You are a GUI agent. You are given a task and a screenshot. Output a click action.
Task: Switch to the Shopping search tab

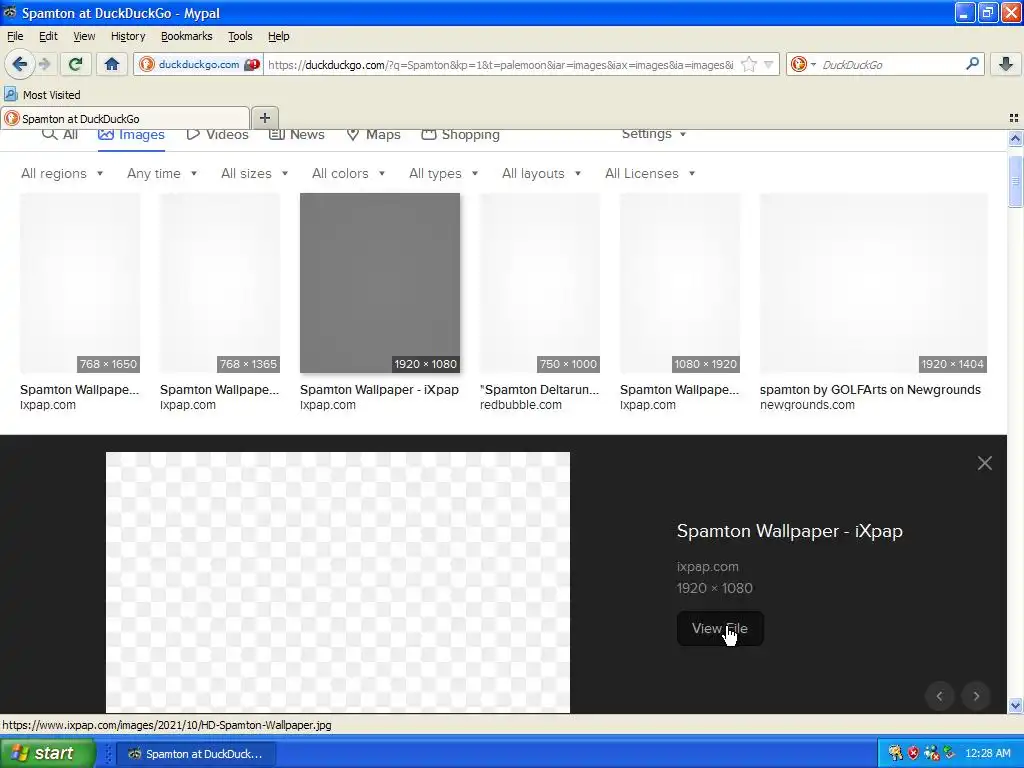tap(460, 135)
